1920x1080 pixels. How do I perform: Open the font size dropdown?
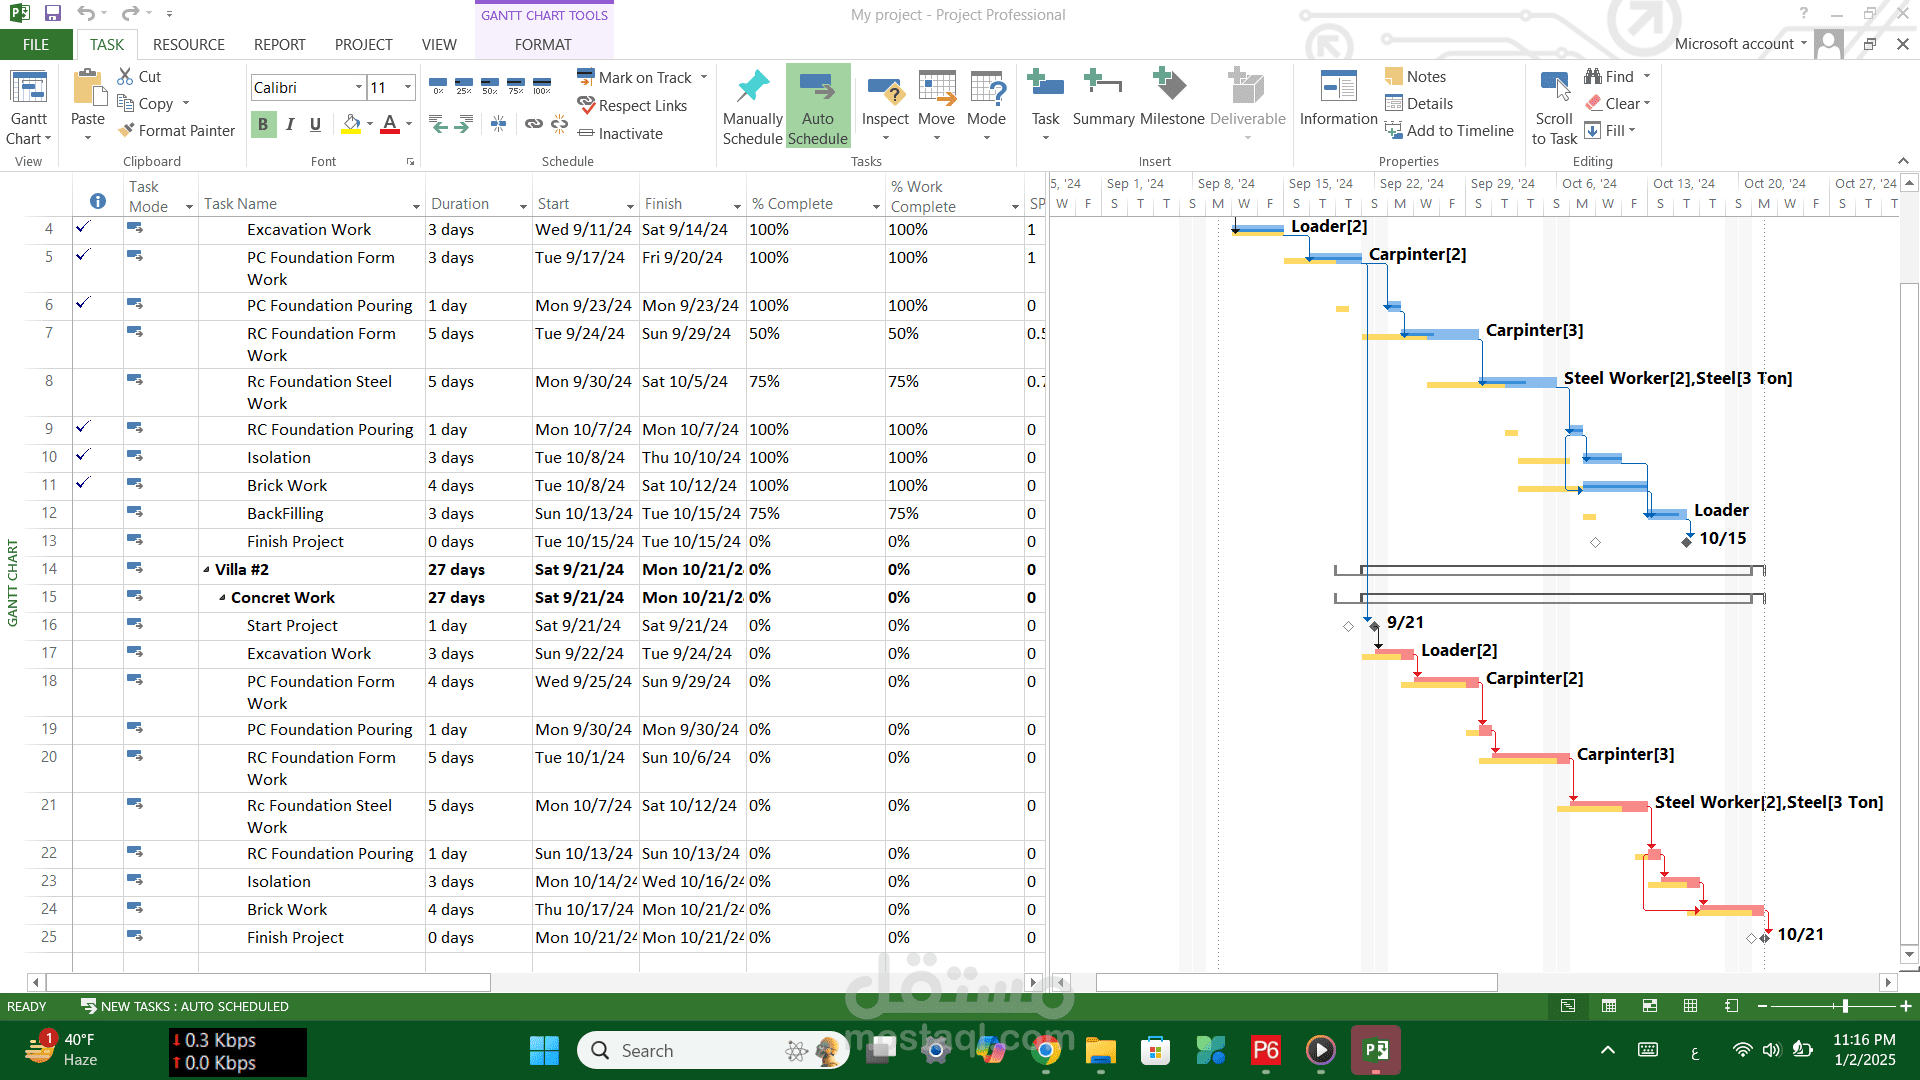(408, 87)
